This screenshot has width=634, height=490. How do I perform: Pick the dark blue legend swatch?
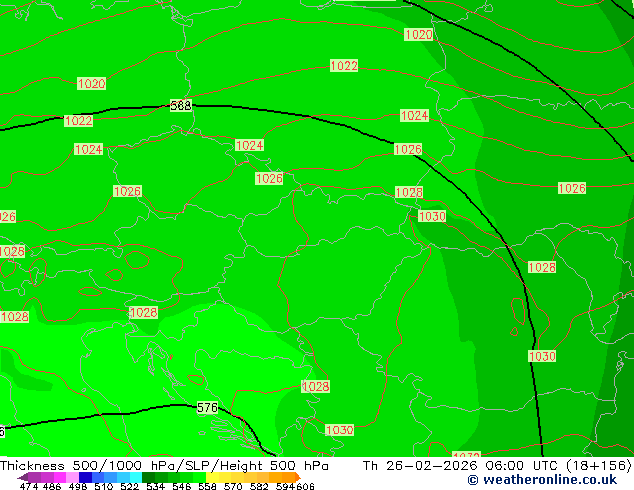pos(85,477)
